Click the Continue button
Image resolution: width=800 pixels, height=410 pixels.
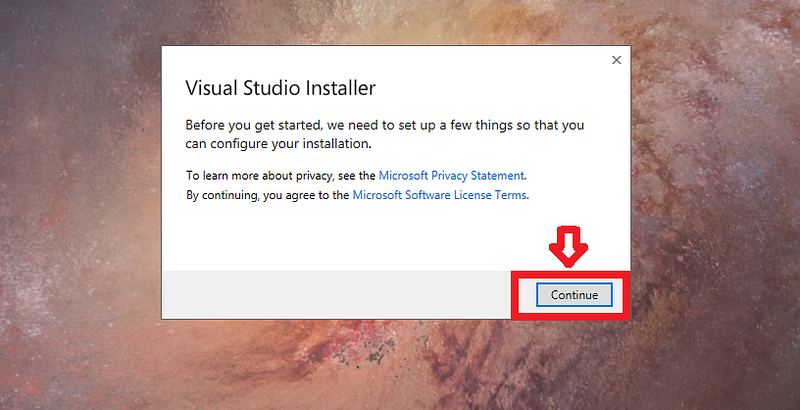[x=574, y=295]
